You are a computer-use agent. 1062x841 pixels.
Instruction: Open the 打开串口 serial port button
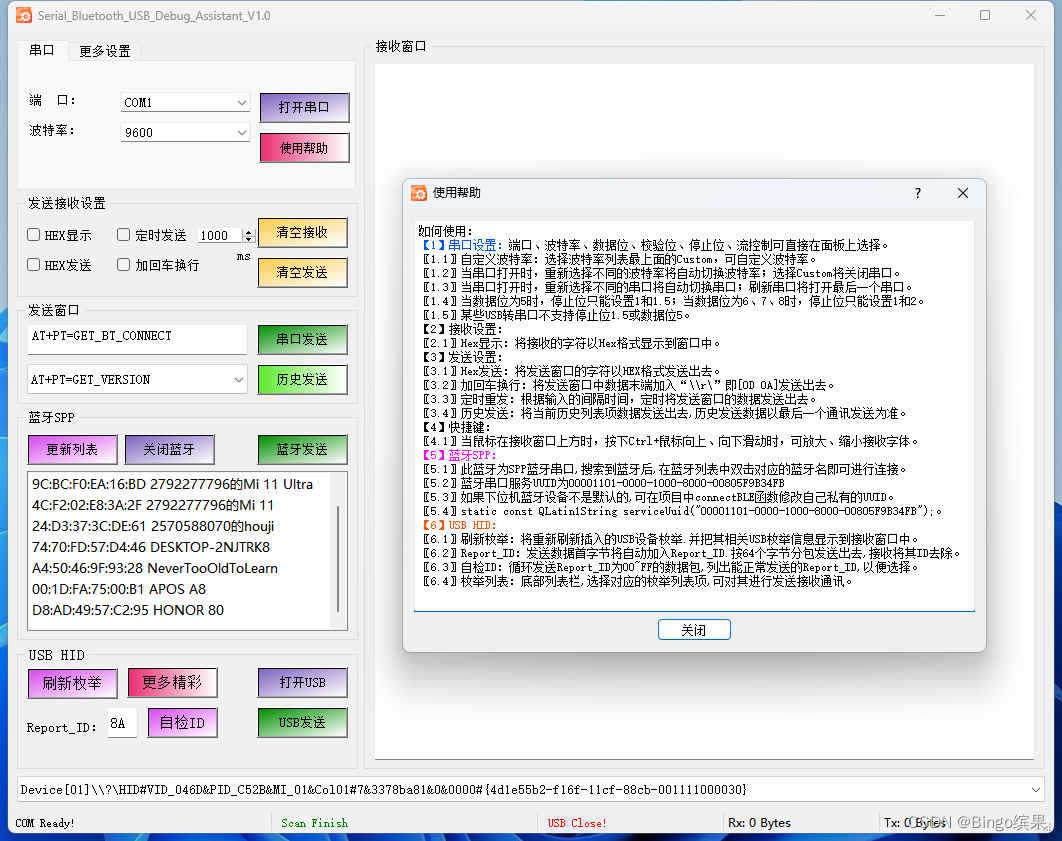coord(303,107)
